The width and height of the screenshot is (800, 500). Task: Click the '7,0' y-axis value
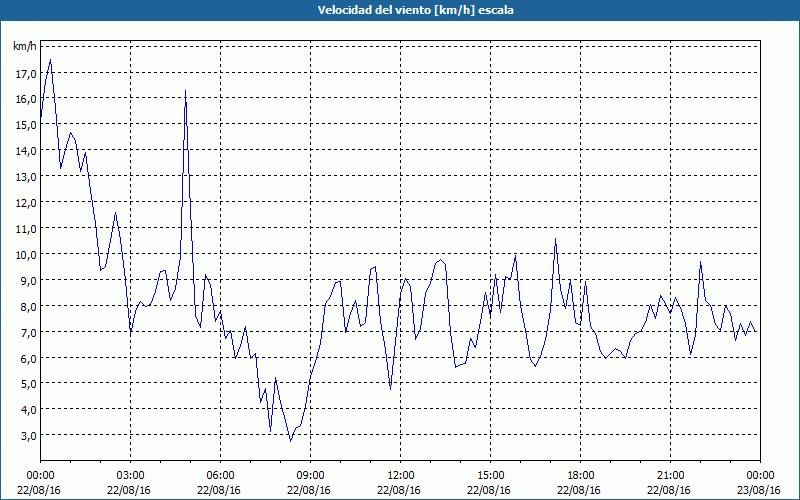coord(28,333)
